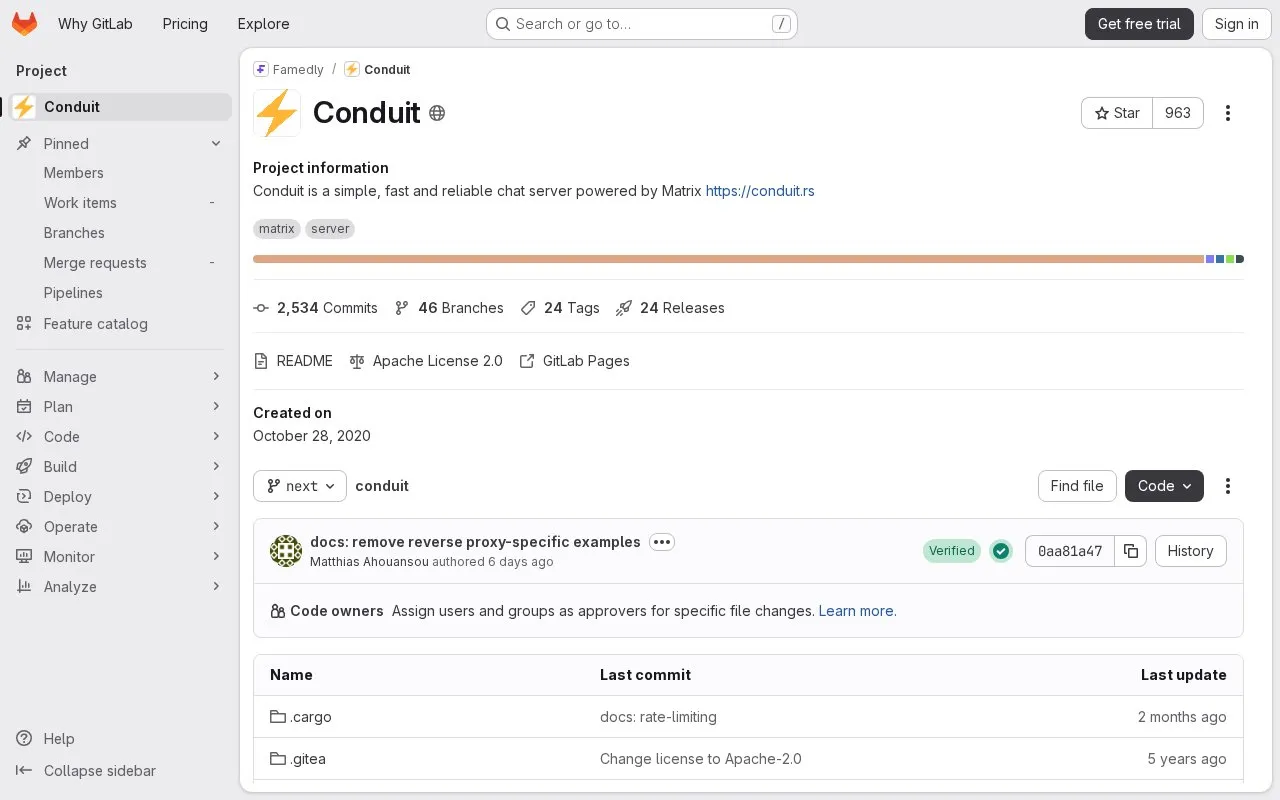The height and width of the screenshot is (800, 1280).
Task: Expand the Operate sidebar menu
Action: 120,527
